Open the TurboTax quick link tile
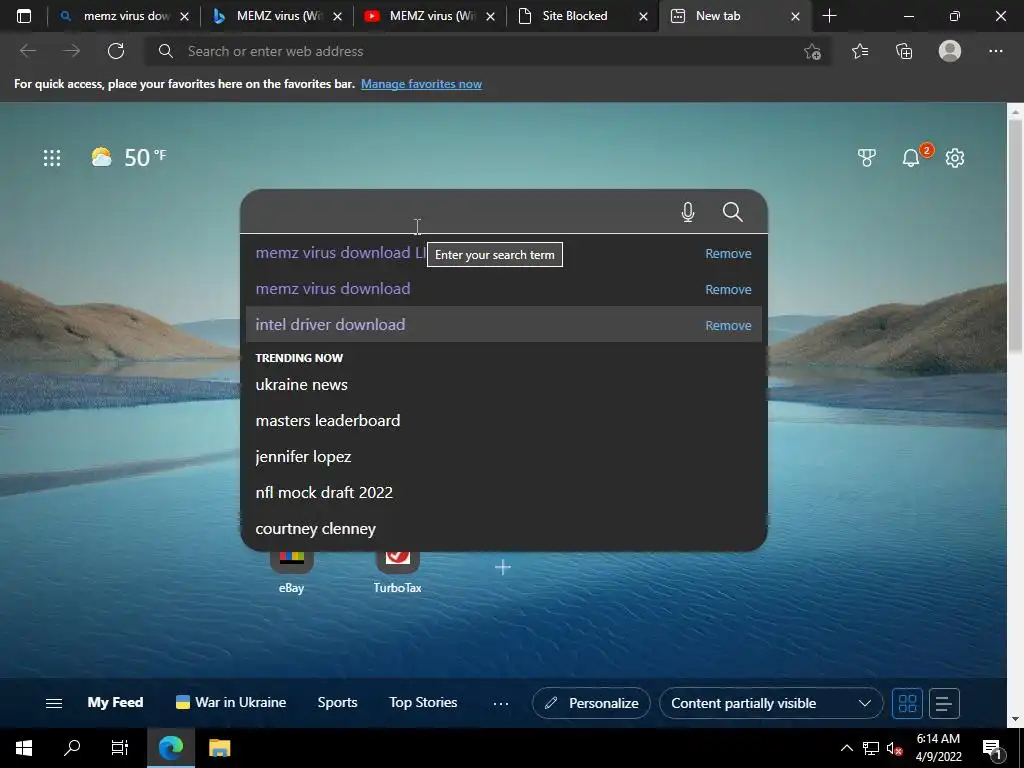The height and width of the screenshot is (768, 1024). pyautogui.click(x=397, y=571)
